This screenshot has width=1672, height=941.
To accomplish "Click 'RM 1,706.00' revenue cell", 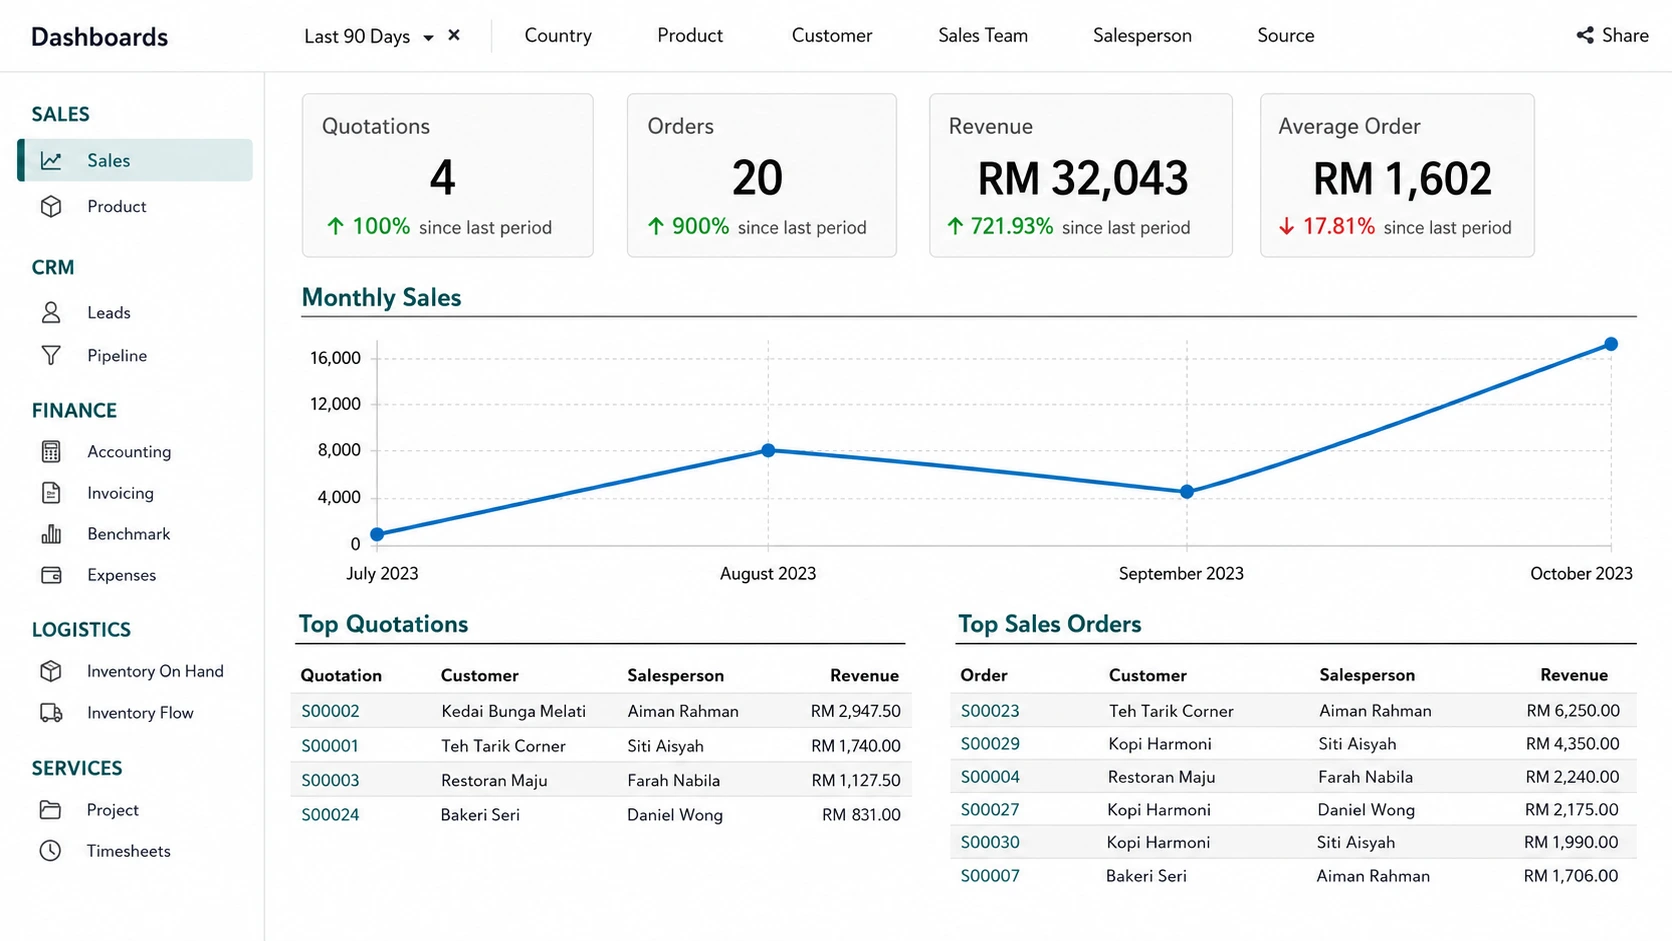I will click(x=1571, y=876).
